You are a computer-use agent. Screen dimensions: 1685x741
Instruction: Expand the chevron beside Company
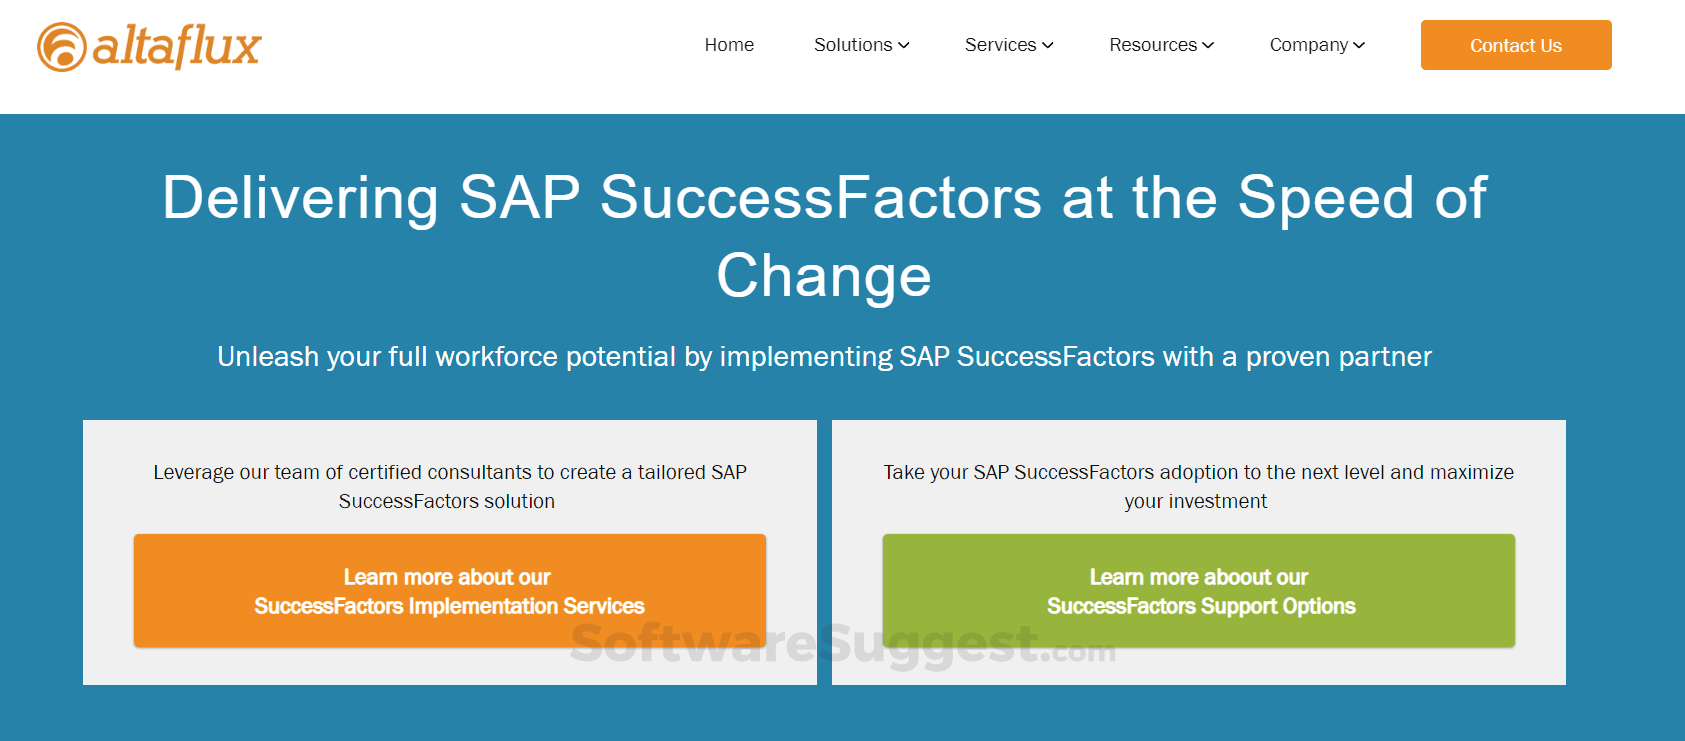pyautogui.click(x=1359, y=45)
